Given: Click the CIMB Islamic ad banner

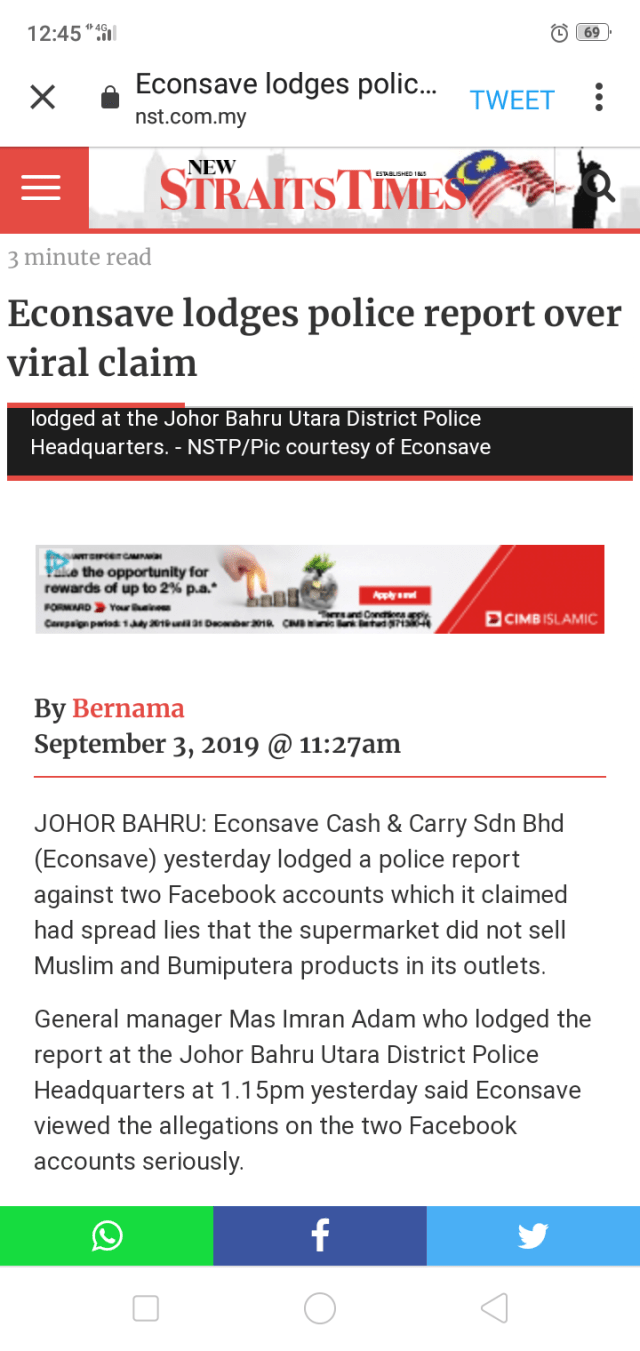Looking at the screenshot, I should tap(320, 589).
